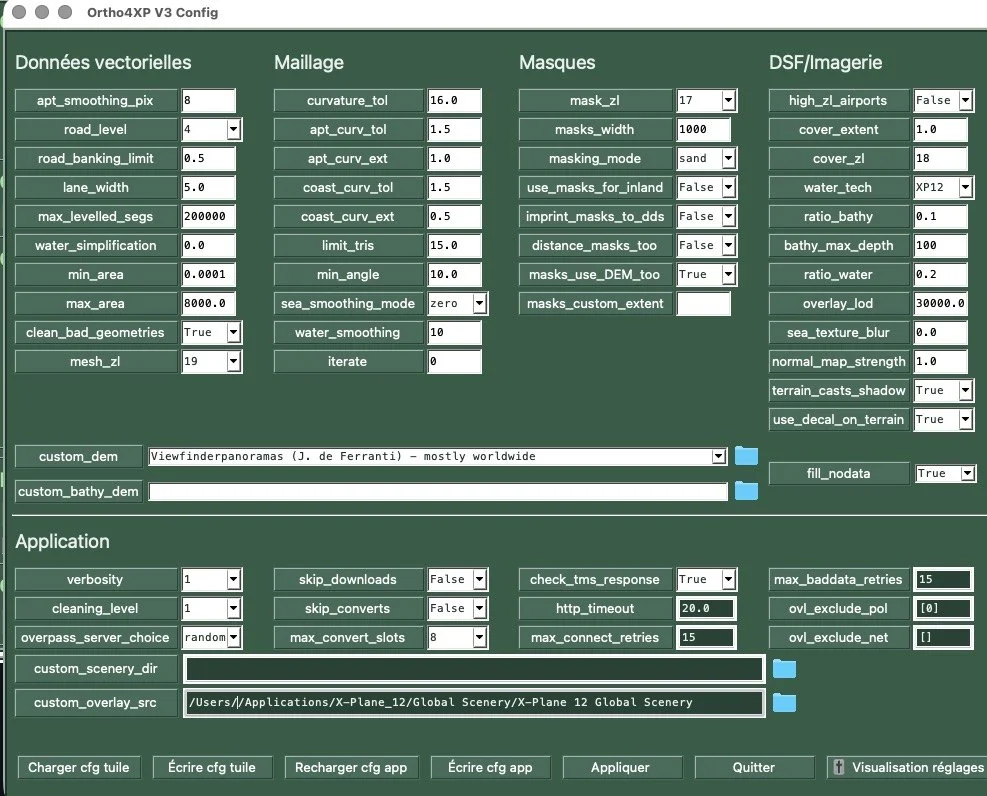Click Recharger cfg app button
The width and height of the screenshot is (987, 796).
(x=351, y=767)
